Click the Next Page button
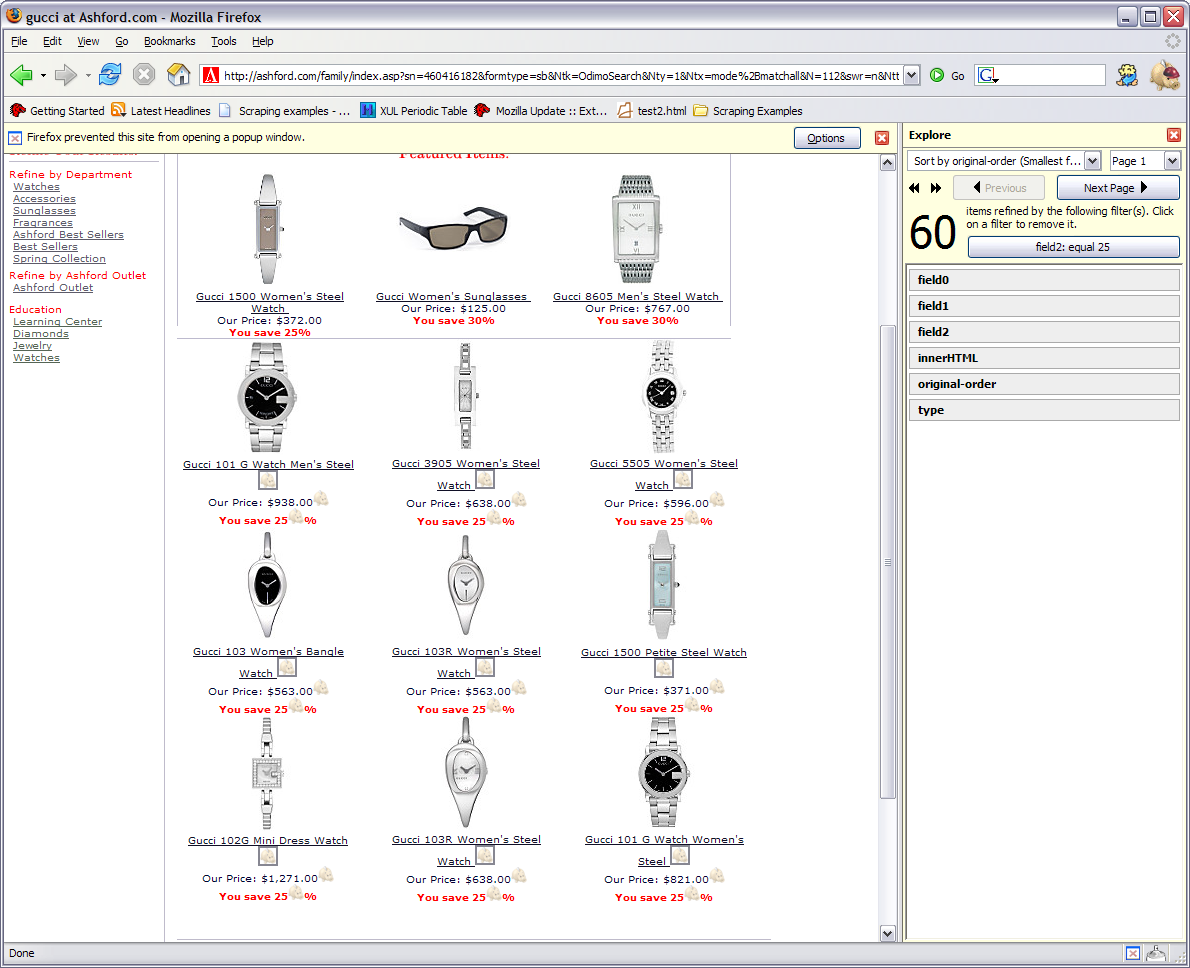Viewport: 1190px width, 968px height. [x=1117, y=188]
